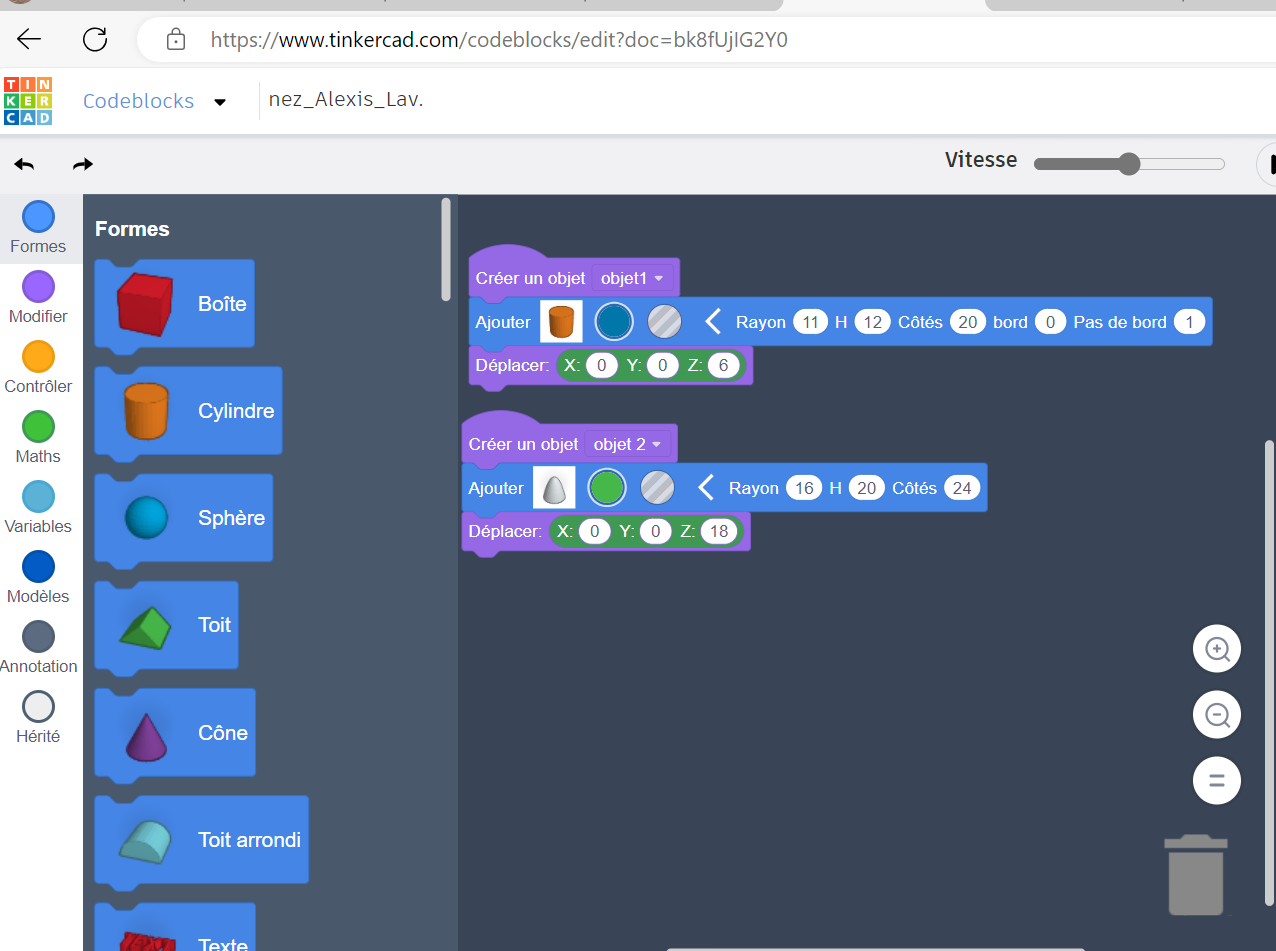
Task: Select the Texte shape block
Action: (x=175, y=928)
